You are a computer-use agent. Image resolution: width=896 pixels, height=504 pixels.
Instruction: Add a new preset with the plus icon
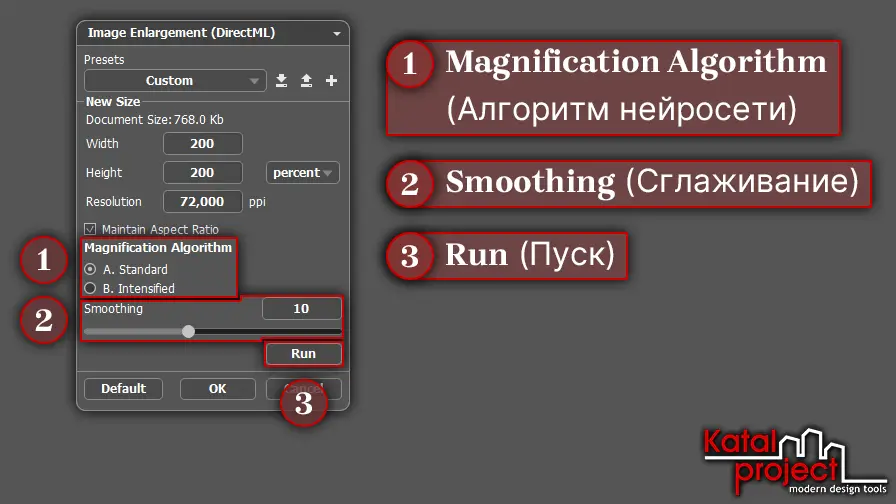click(332, 80)
